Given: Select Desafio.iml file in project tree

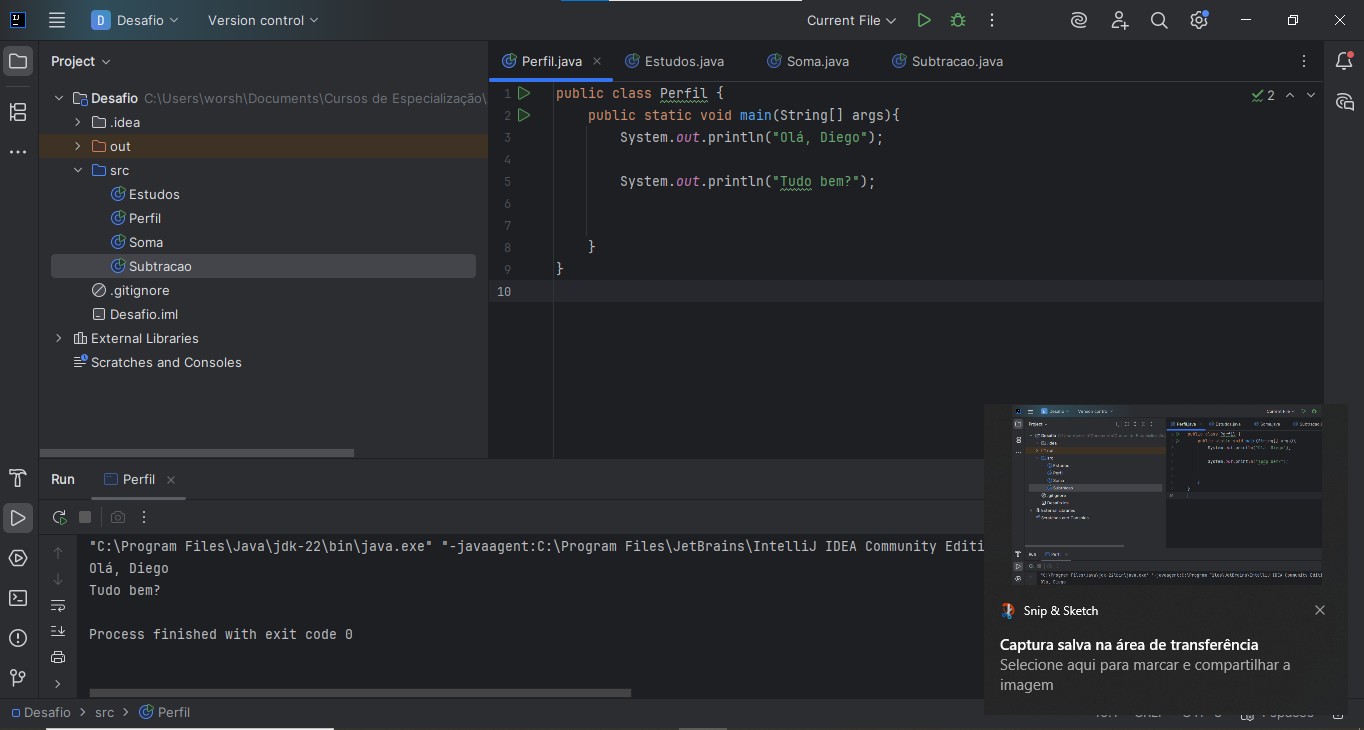Looking at the screenshot, I should (143, 314).
